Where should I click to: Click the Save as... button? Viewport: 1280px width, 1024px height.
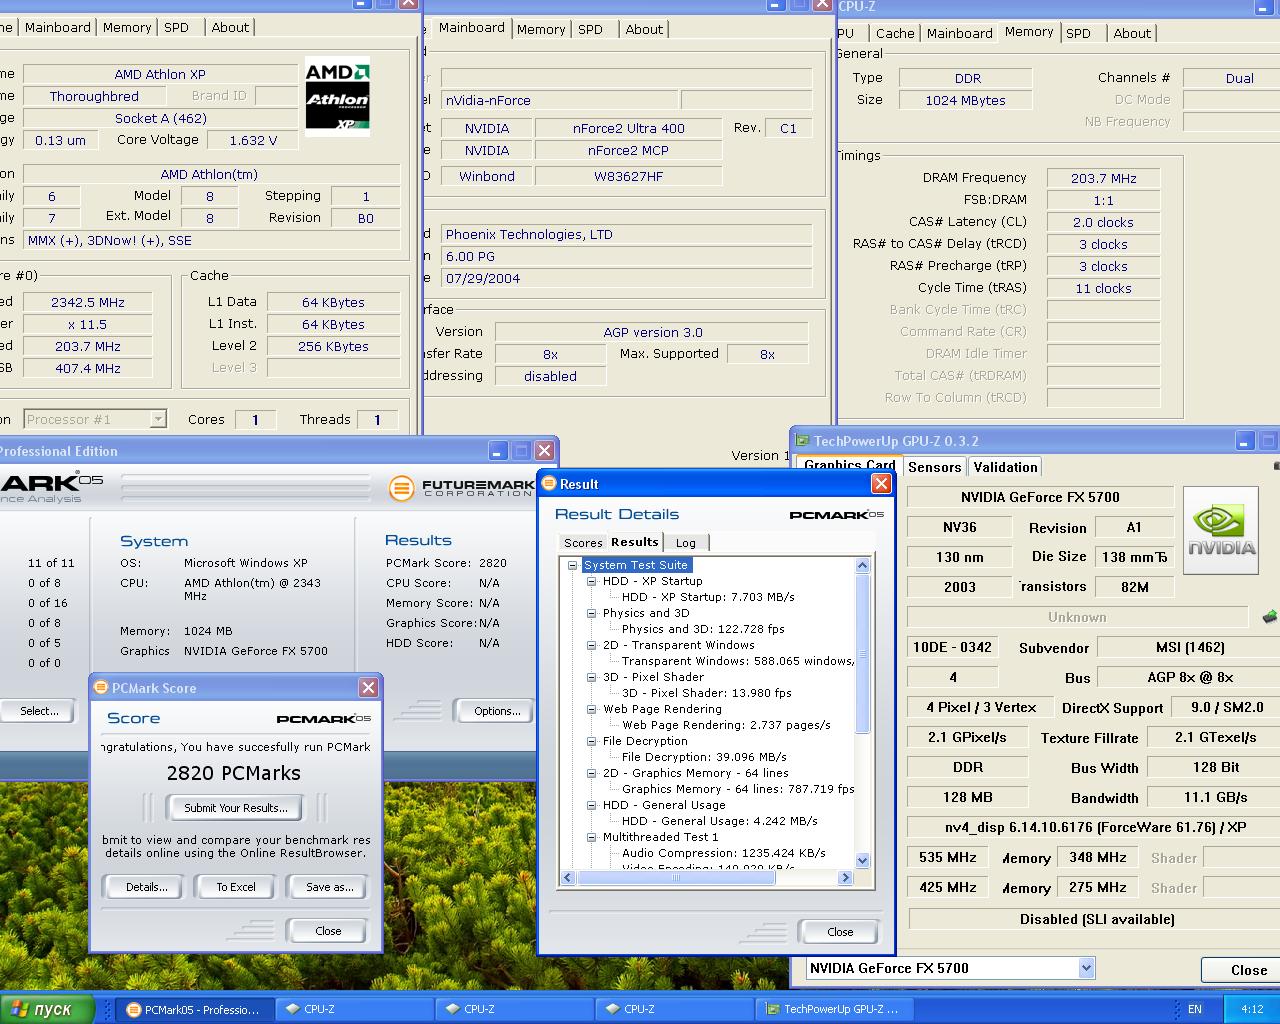coord(329,887)
